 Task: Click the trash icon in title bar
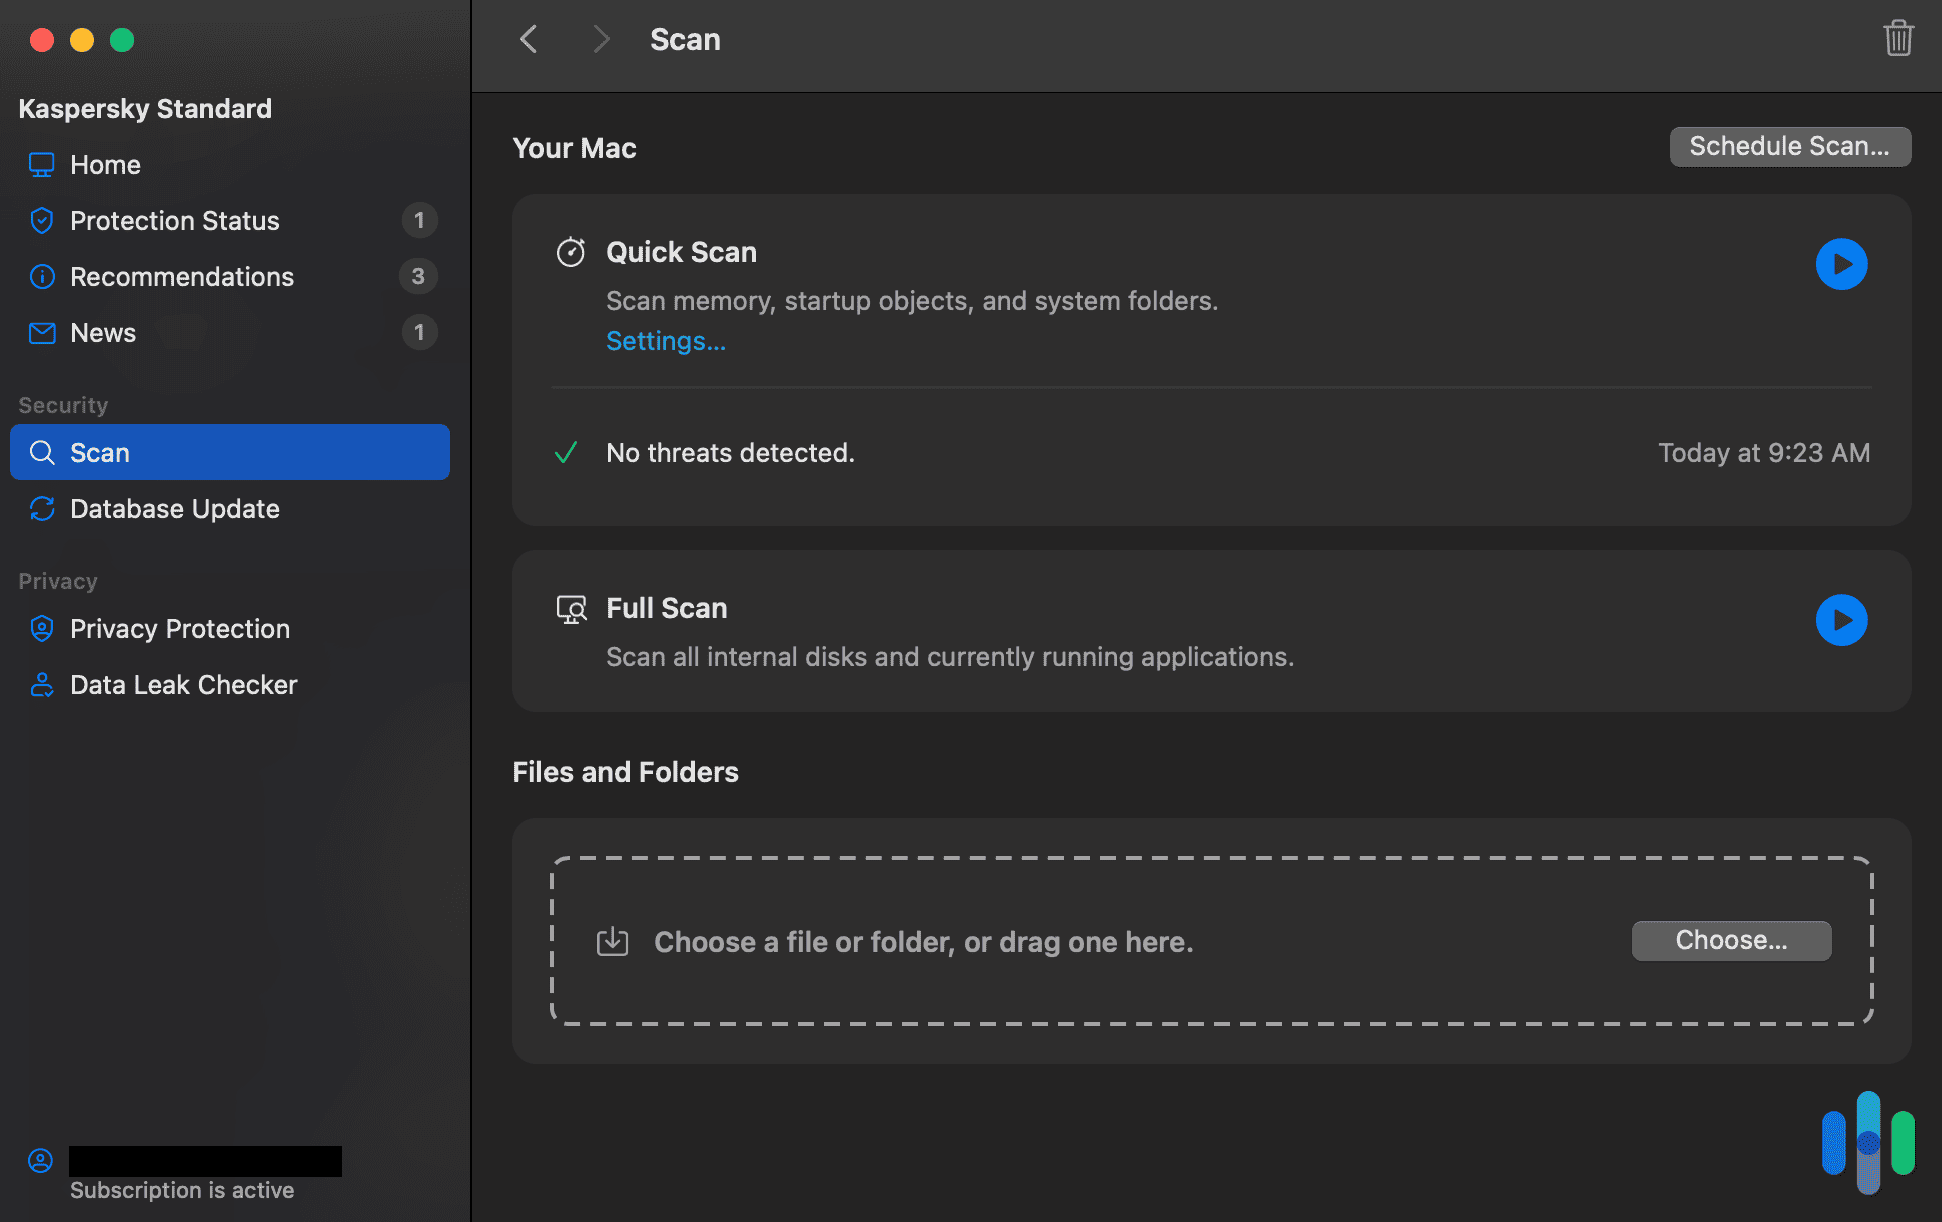pos(1897,39)
